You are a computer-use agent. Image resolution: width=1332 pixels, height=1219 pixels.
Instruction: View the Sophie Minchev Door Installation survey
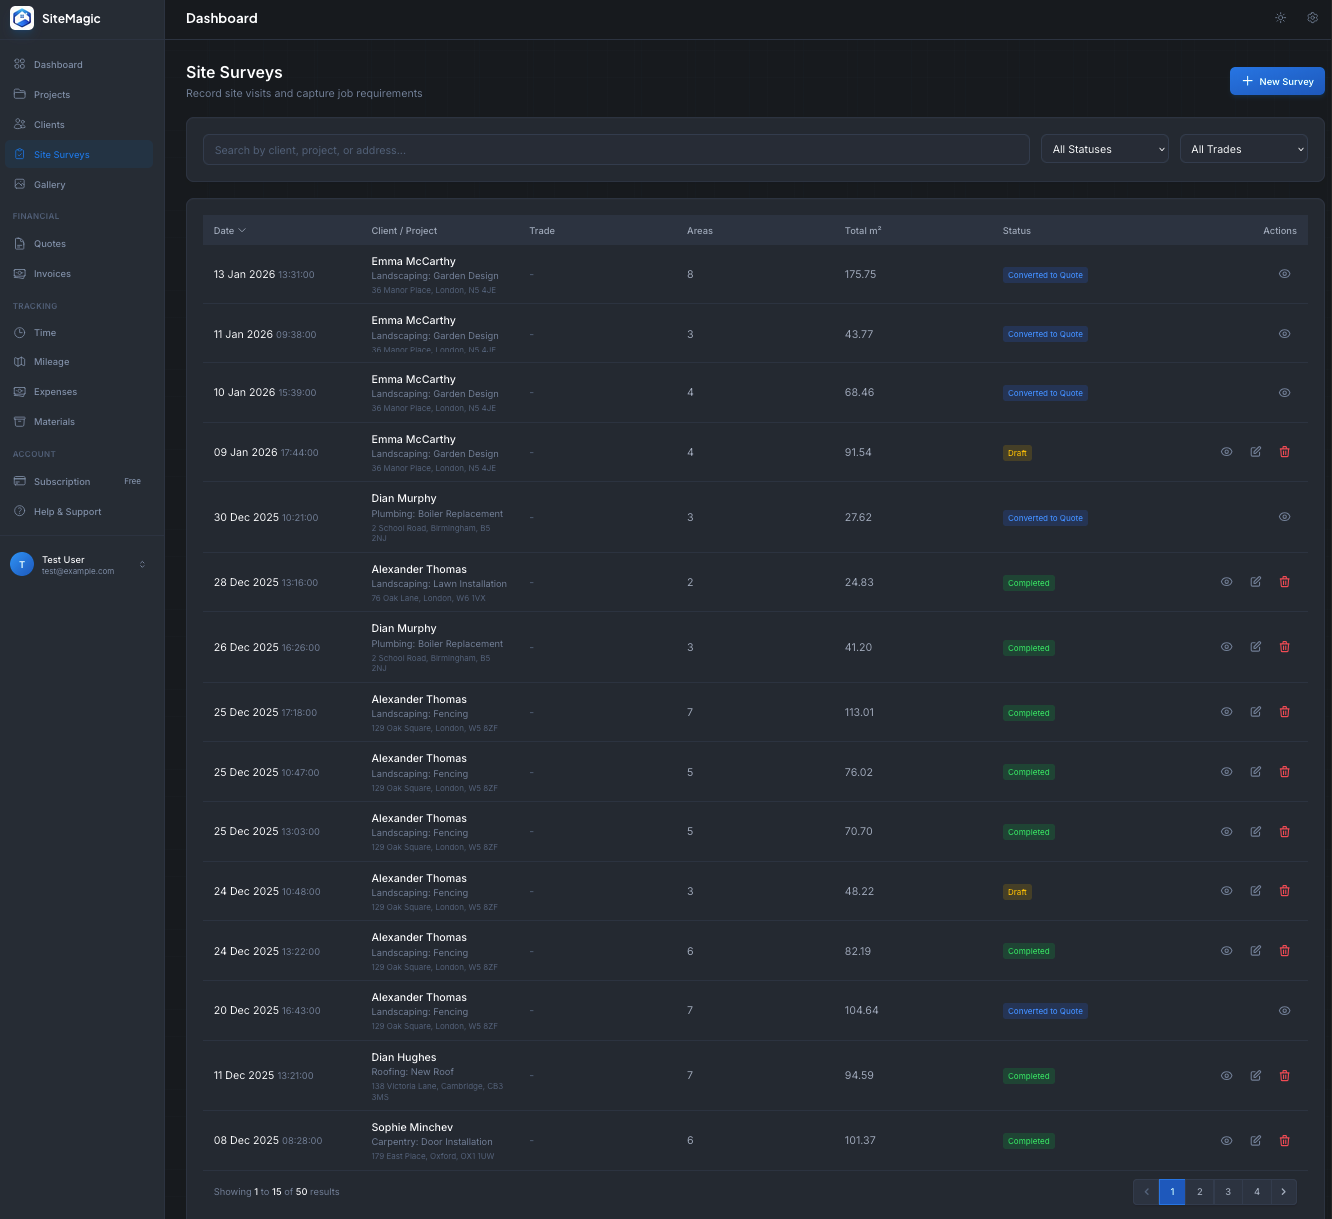tap(1227, 1140)
